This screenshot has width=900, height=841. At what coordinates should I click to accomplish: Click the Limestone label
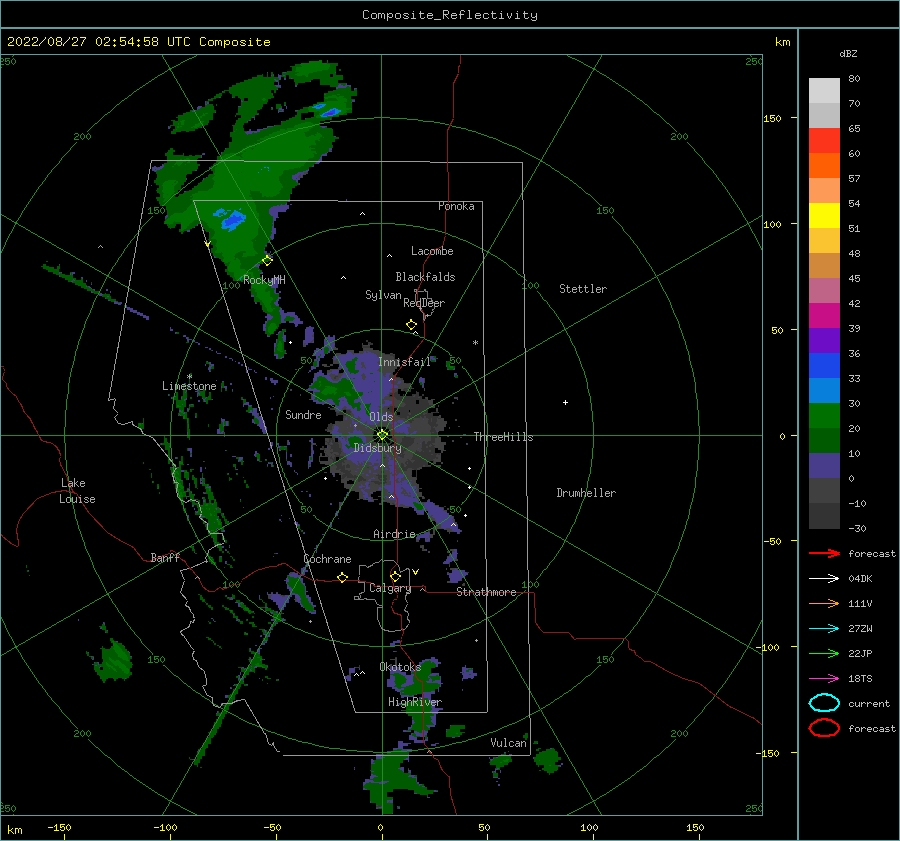point(189,386)
